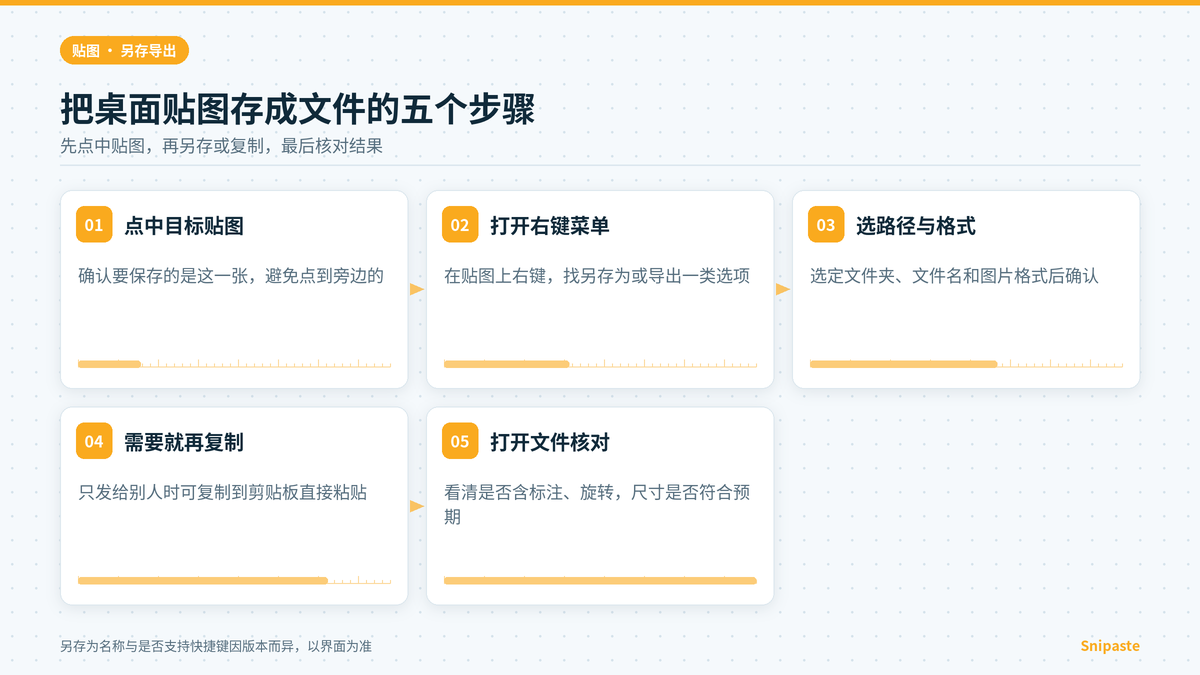Click the progress bar in step 03 card
1200x675 pixels.
pos(966,364)
